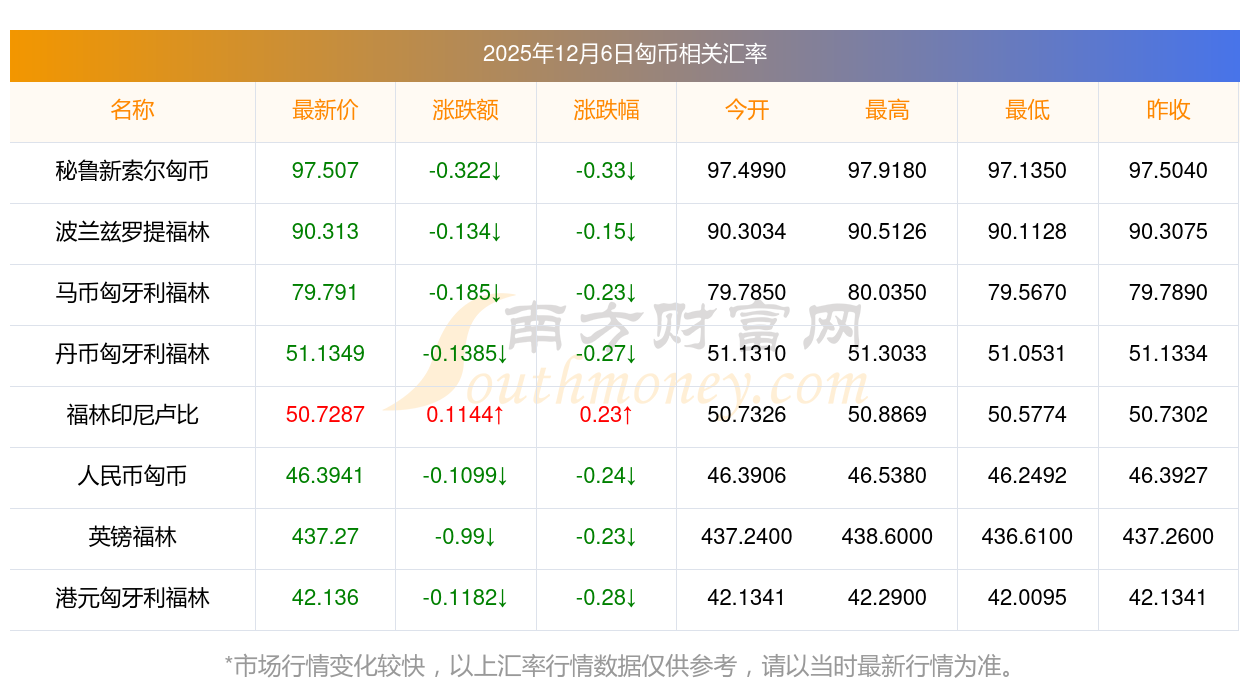Select the '名称' column header

(132, 110)
